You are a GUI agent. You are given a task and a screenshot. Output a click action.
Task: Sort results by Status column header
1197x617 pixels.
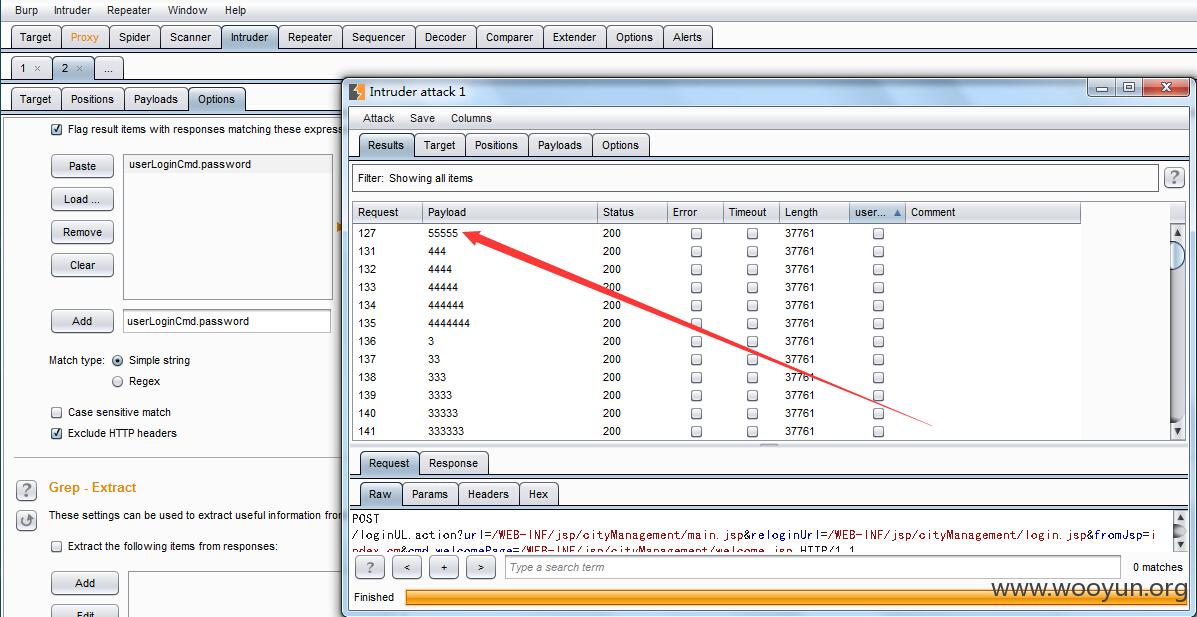[631, 212]
